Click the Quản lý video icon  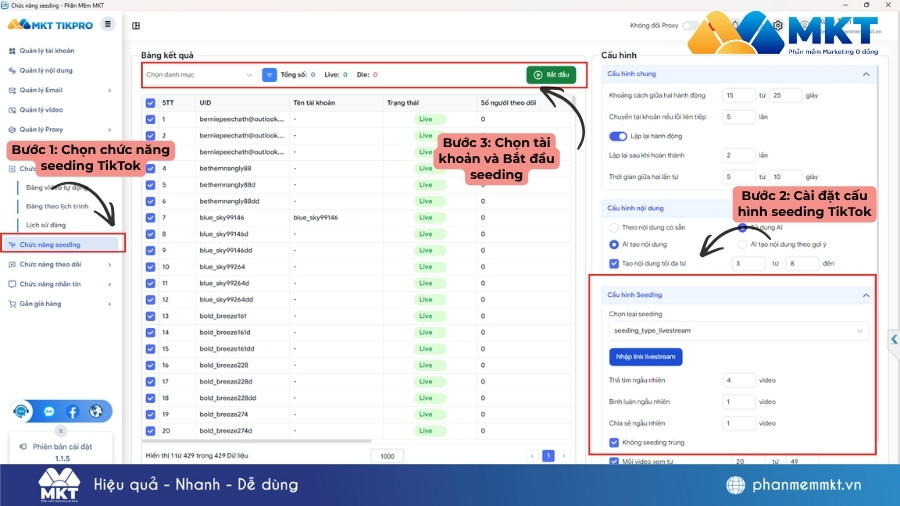(x=12, y=110)
